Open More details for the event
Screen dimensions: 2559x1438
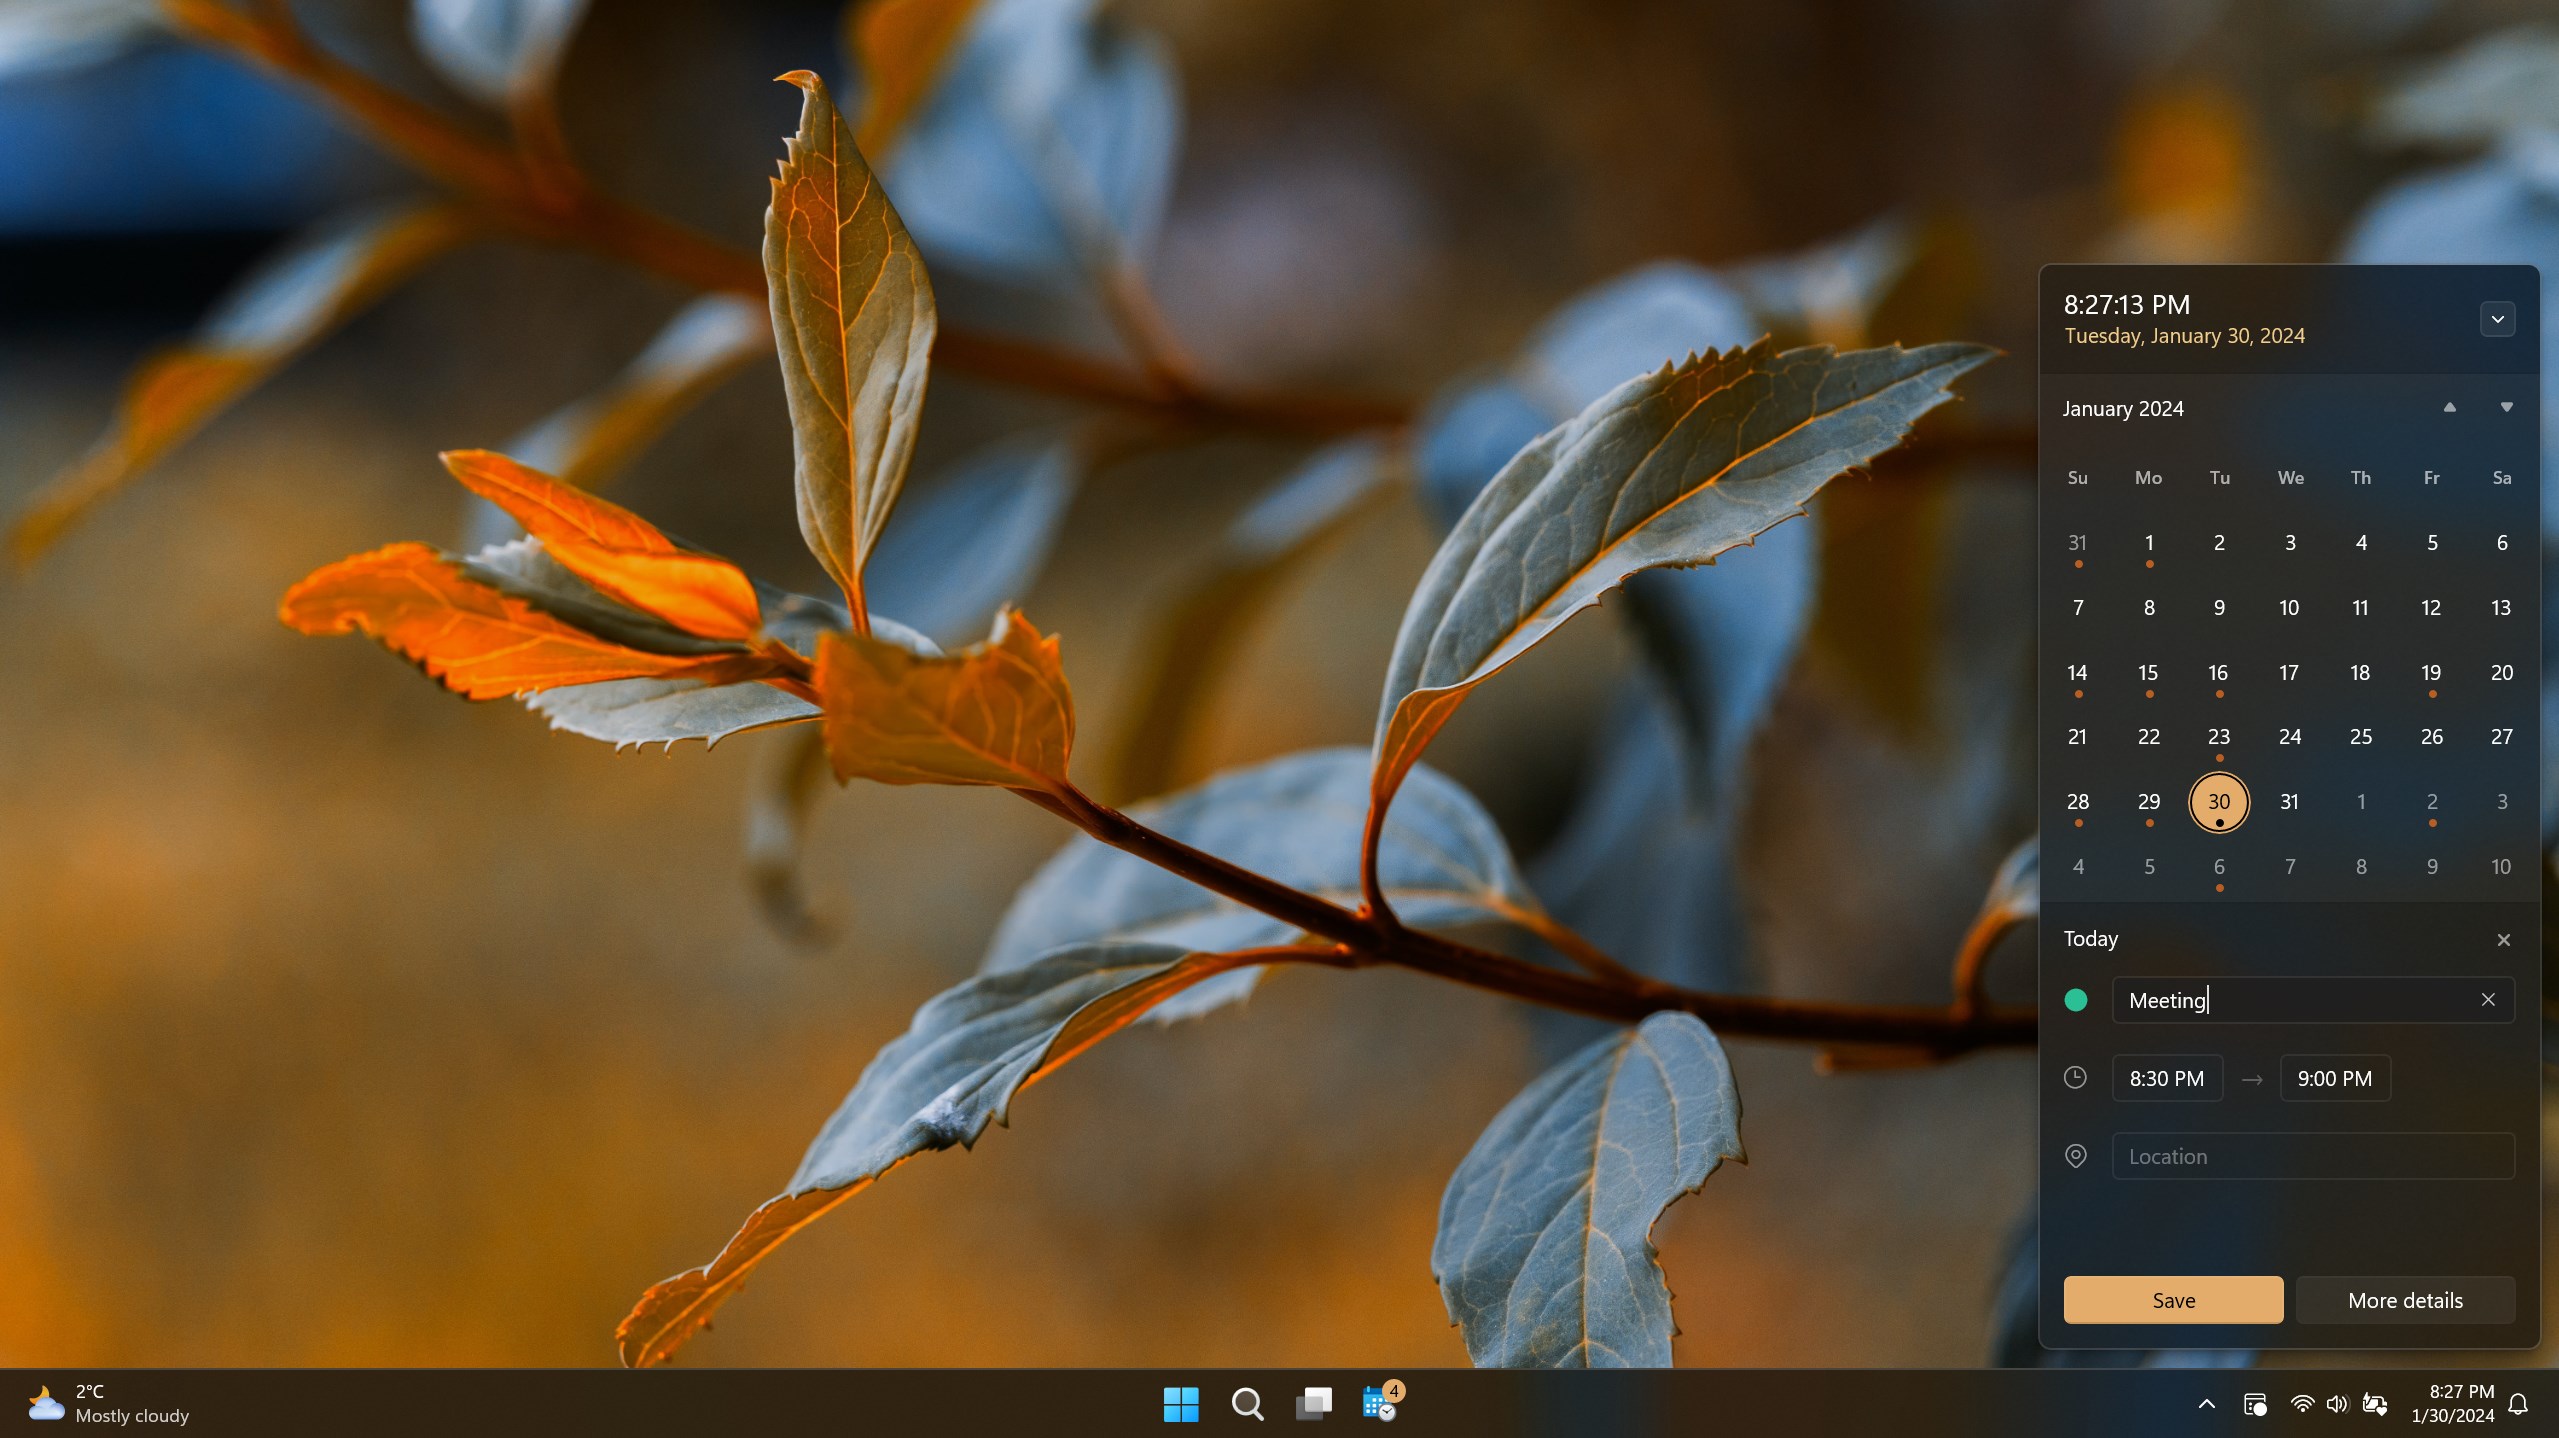click(2403, 1299)
